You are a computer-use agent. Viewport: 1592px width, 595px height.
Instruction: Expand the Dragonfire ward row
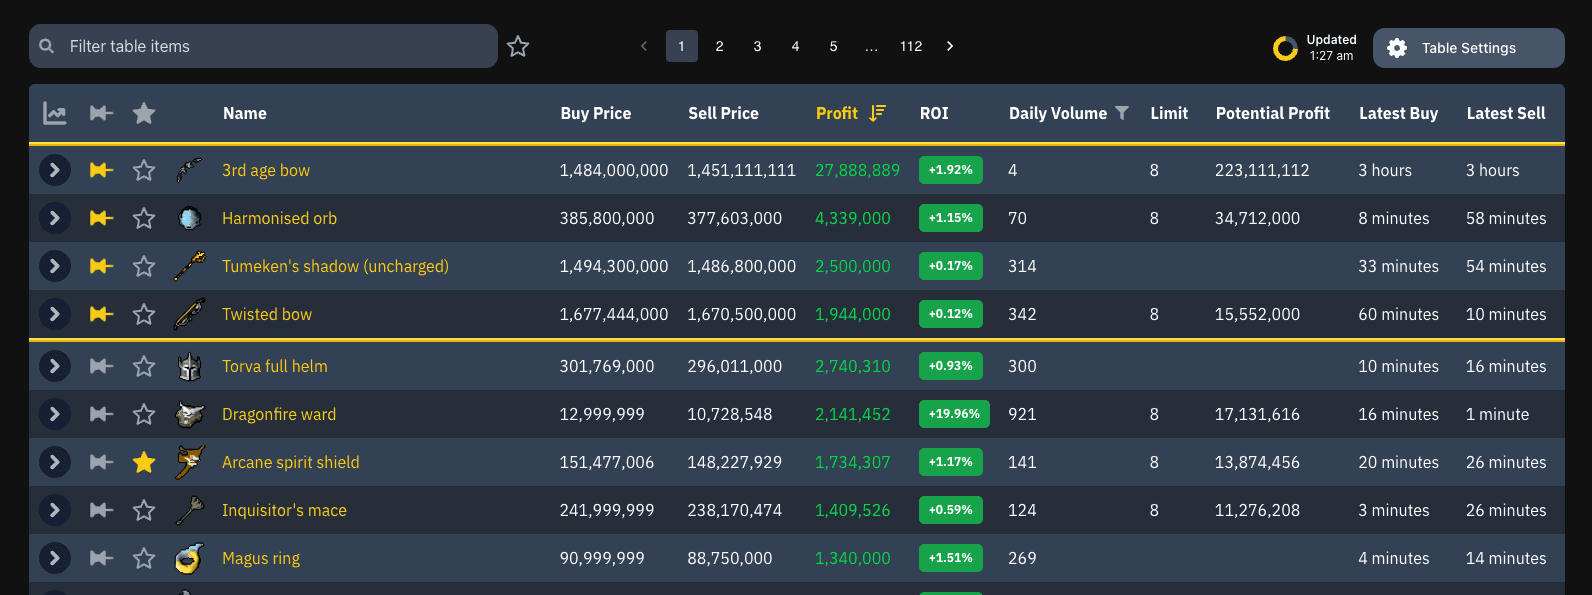pos(55,414)
